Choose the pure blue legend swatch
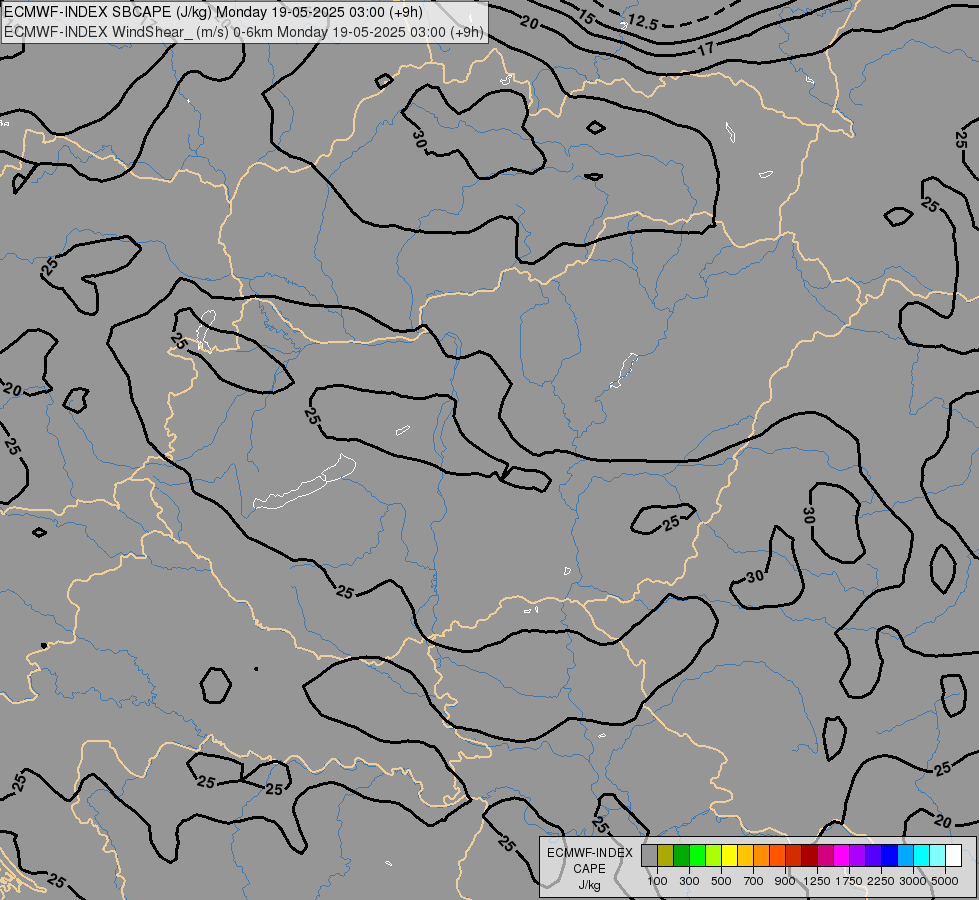 pos(890,855)
